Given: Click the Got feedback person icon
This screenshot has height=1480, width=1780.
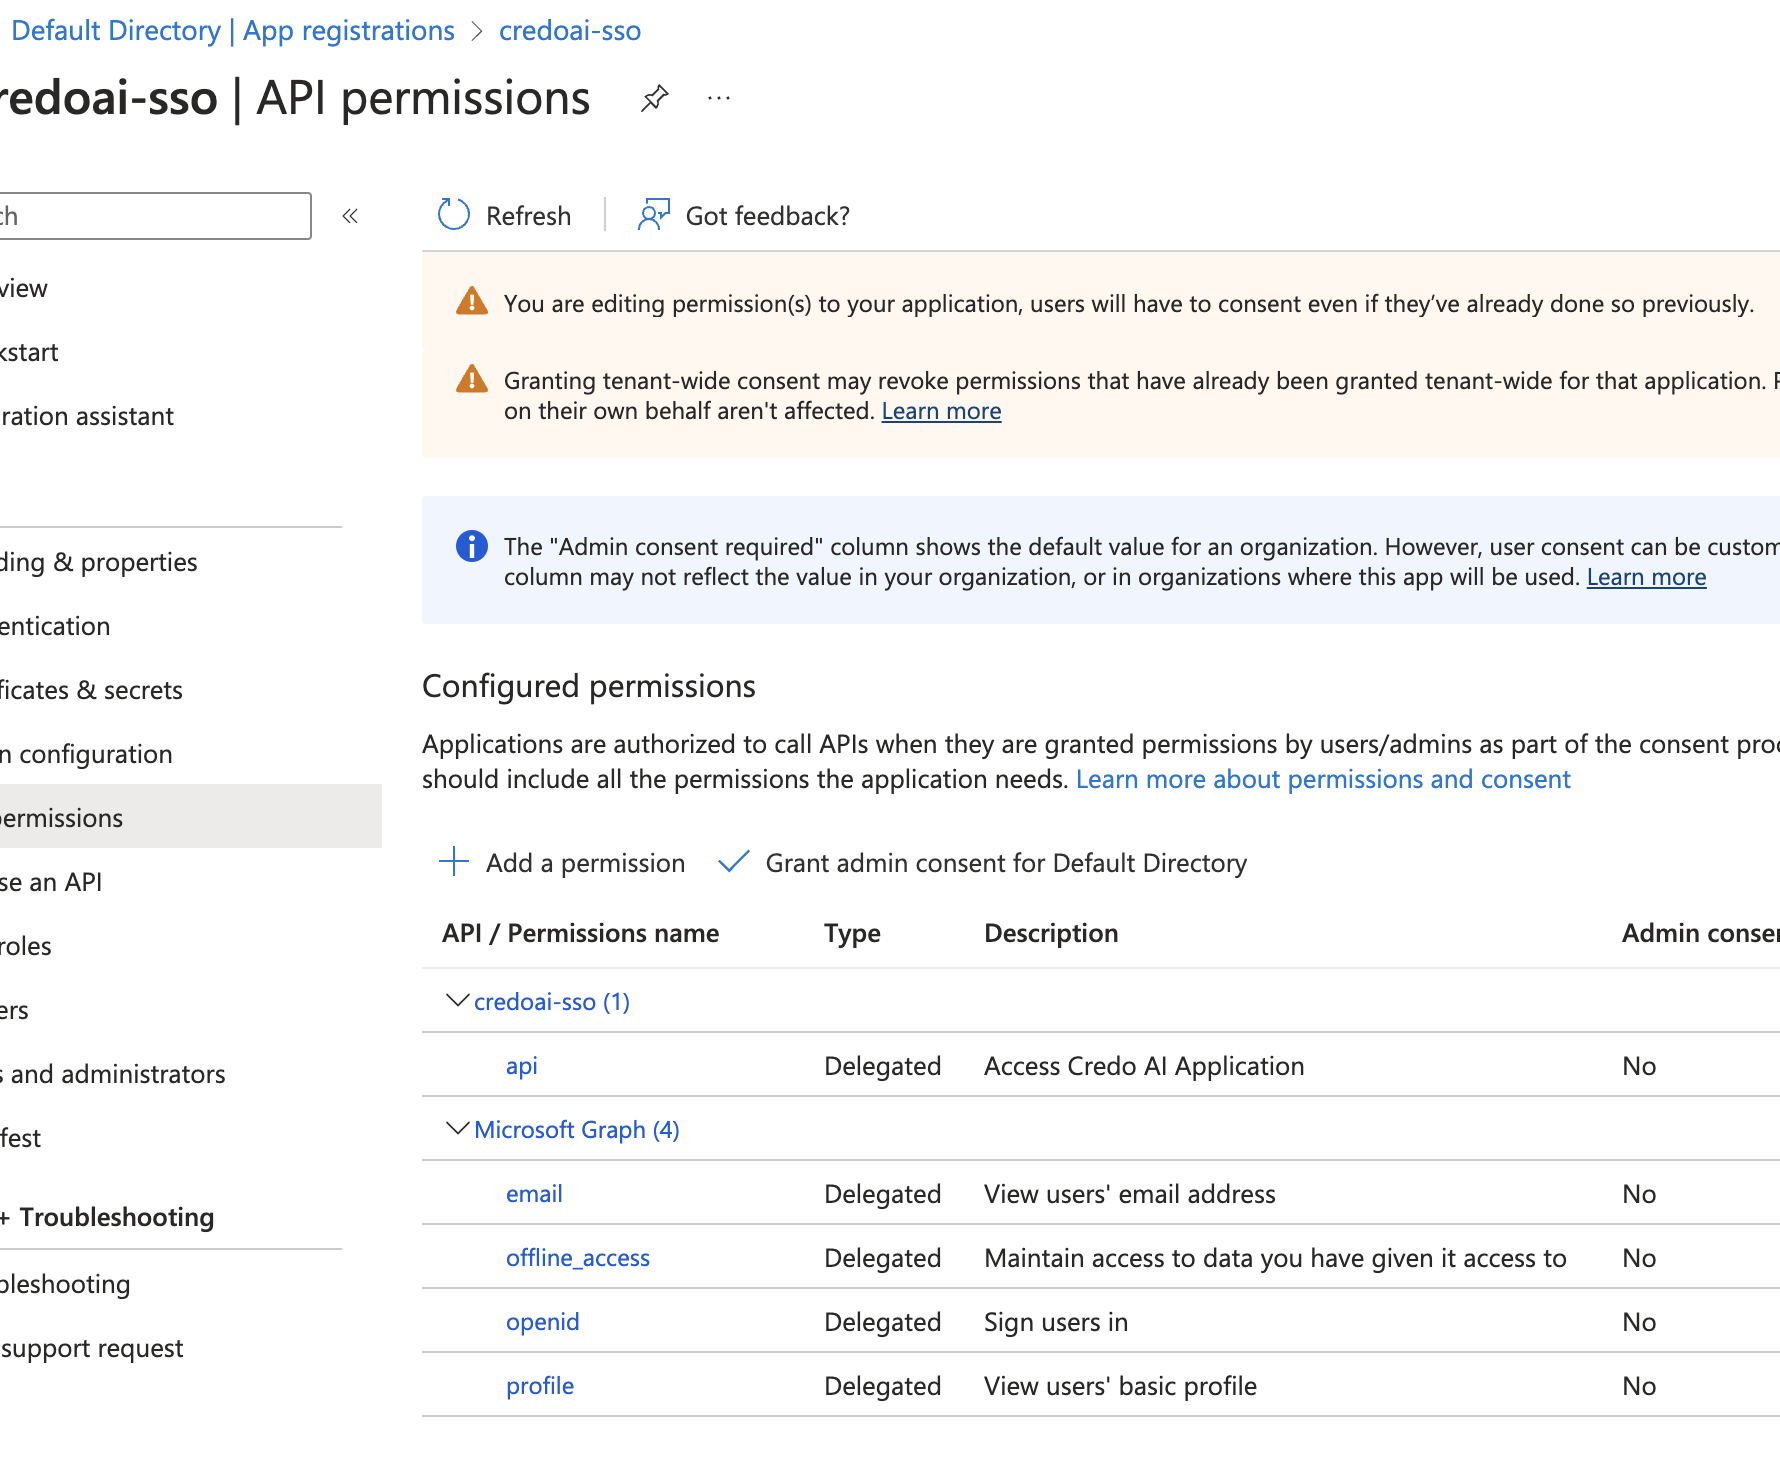Looking at the screenshot, I should [x=654, y=215].
